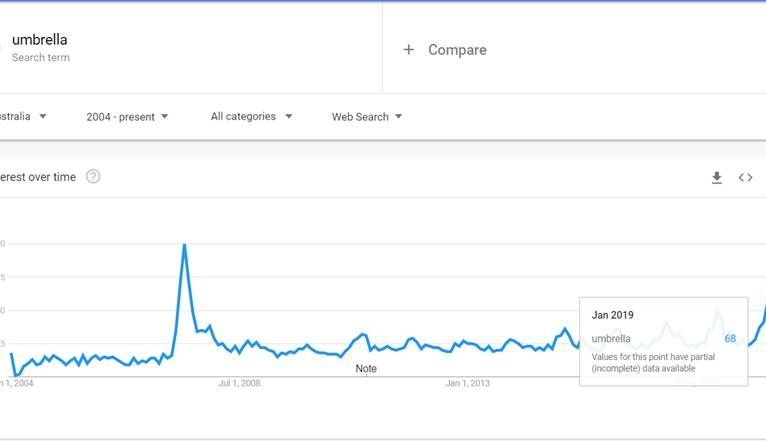
Task: Click 'umbrella' label inside the tooltip
Action: pyautogui.click(x=611, y=339)
